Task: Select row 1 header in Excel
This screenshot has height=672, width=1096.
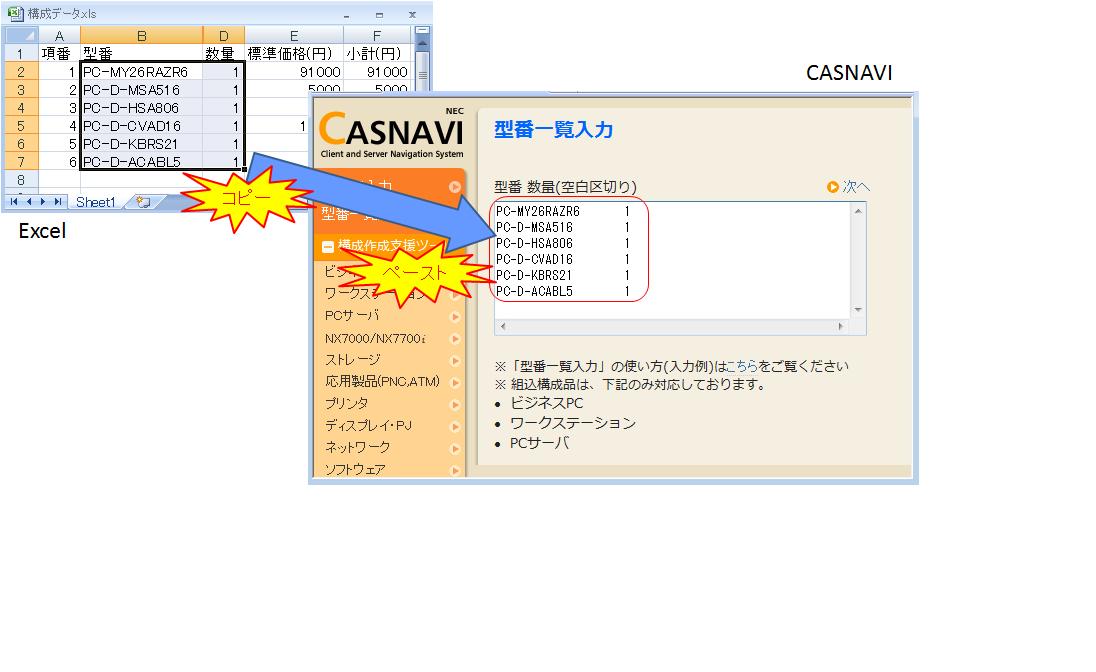Action: pyautogui.click(x=20, y=54)
